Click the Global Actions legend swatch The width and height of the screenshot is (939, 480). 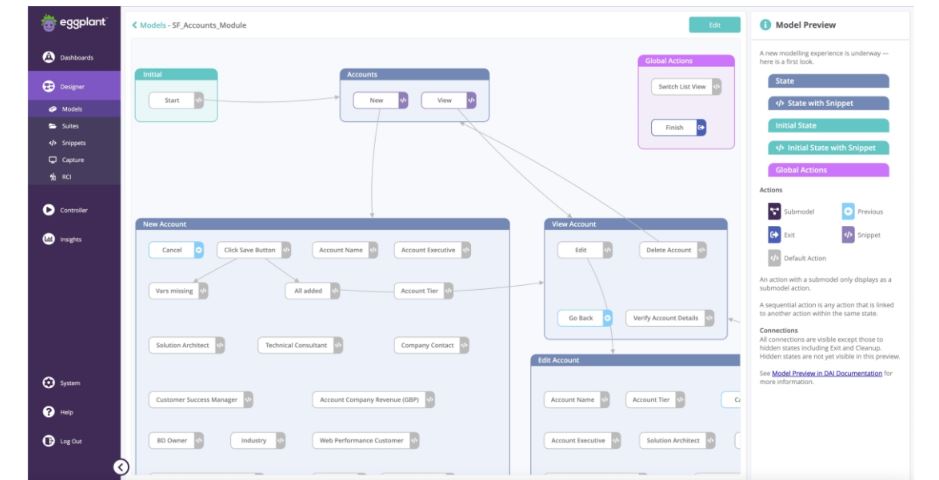pos(828,170)
